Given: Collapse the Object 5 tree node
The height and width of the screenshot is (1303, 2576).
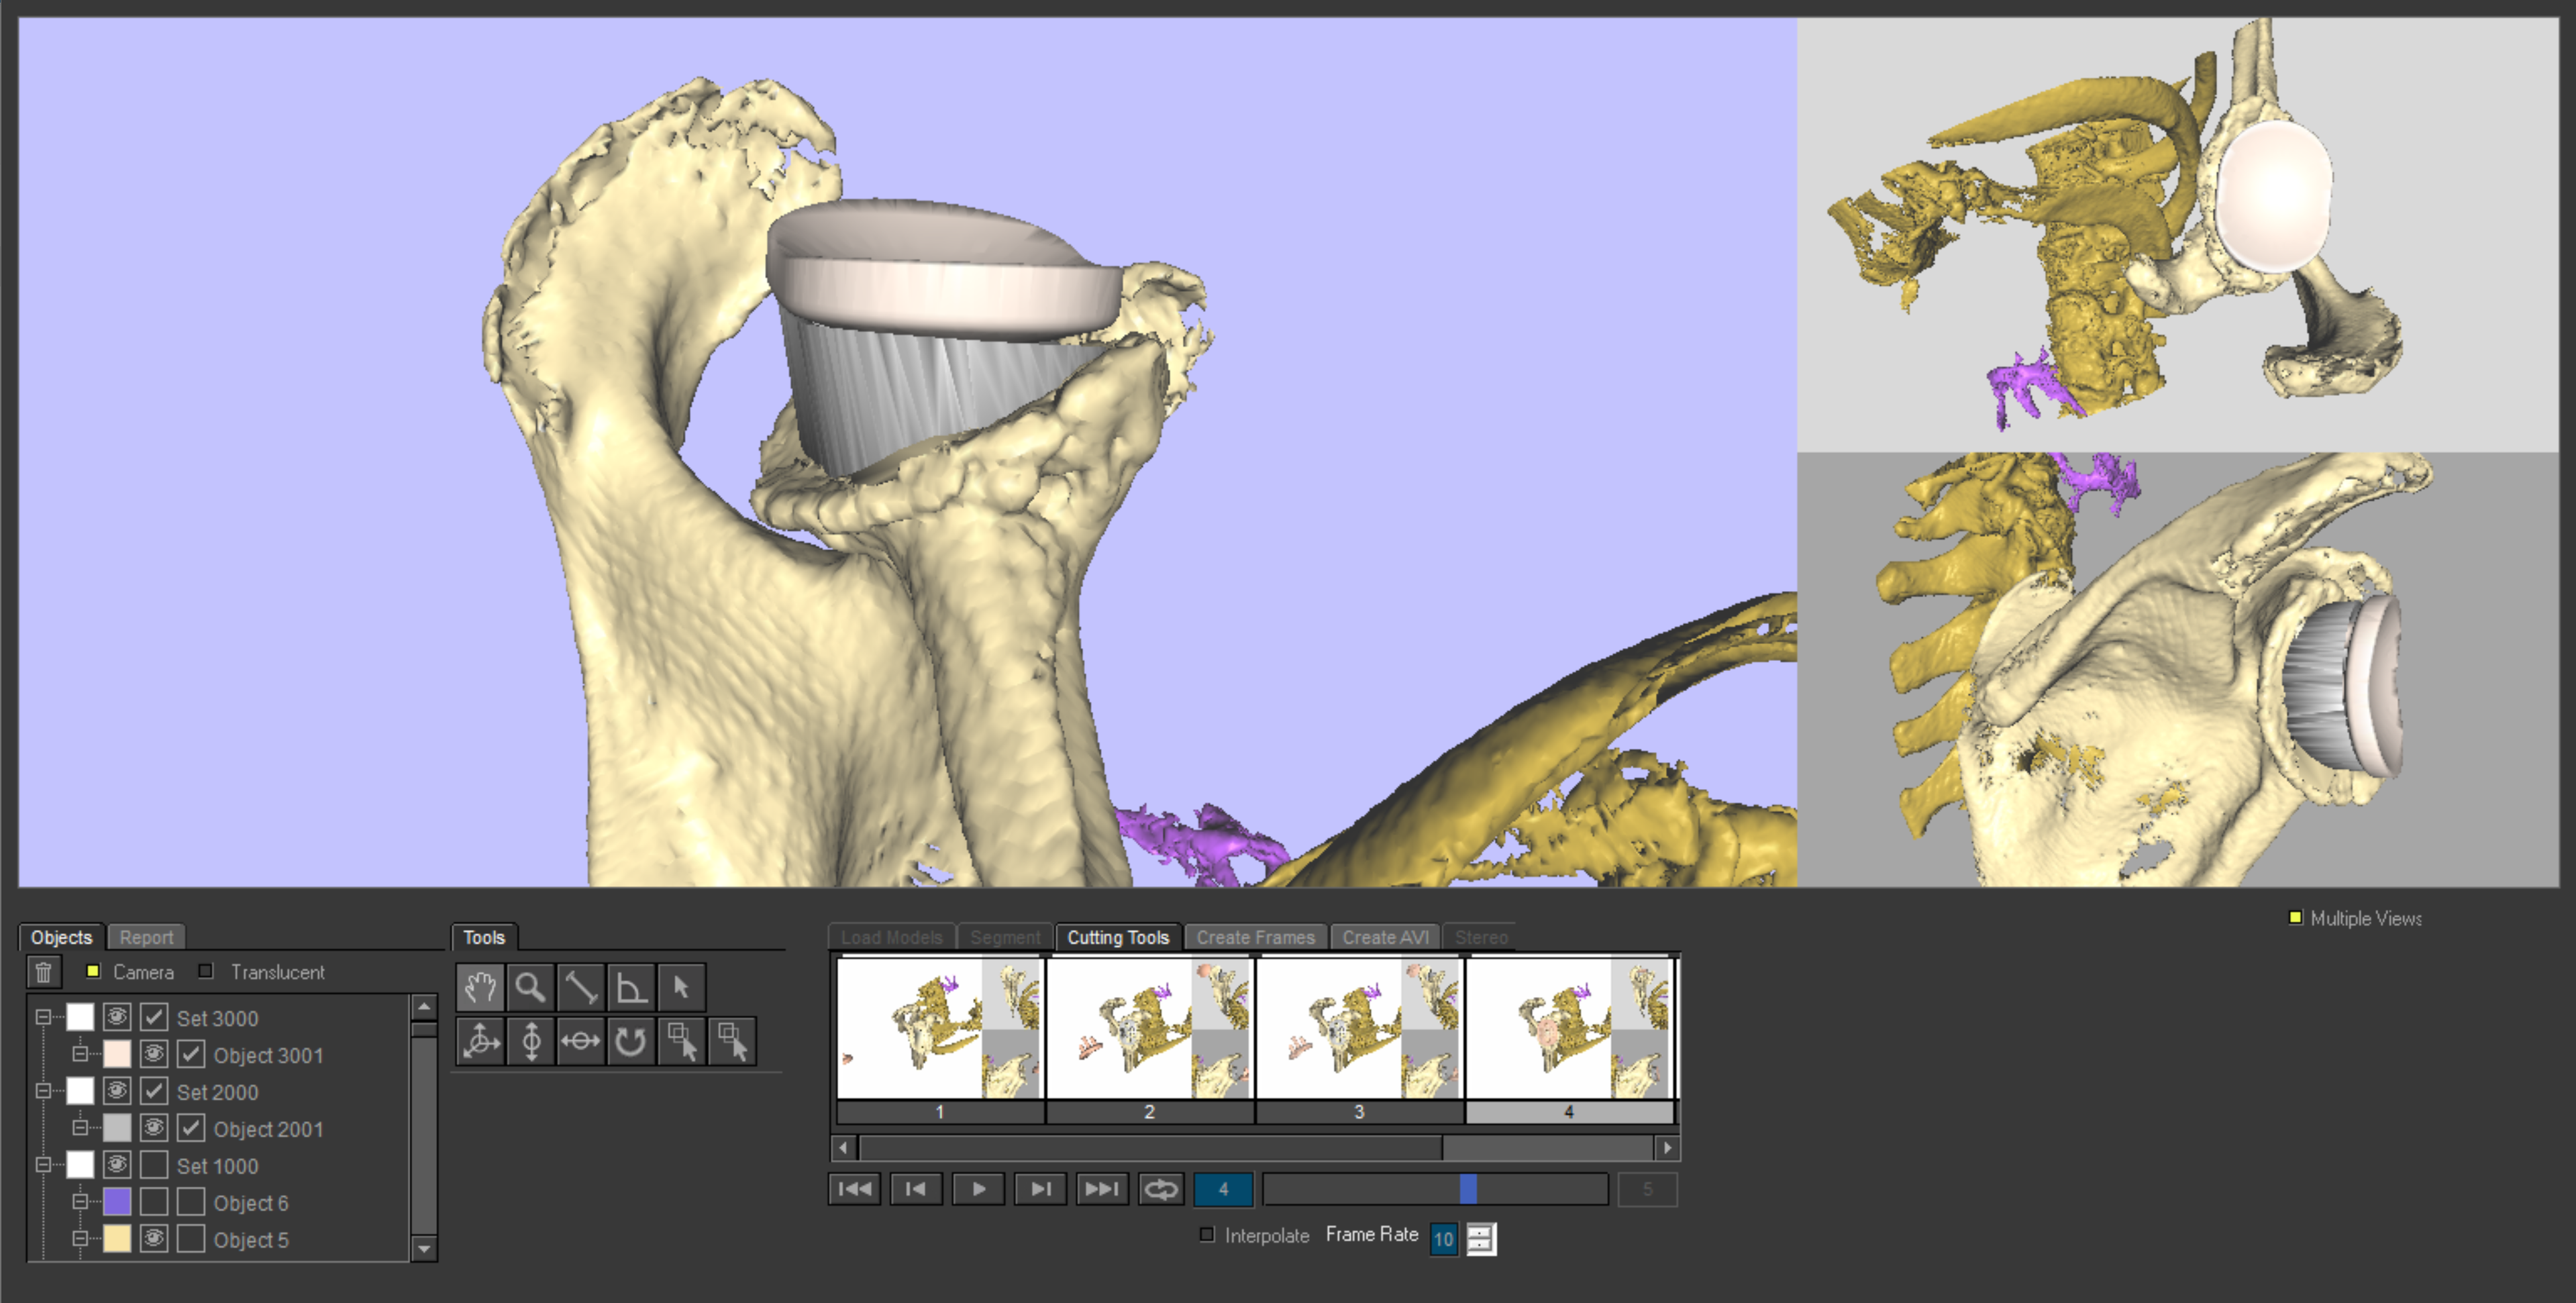Looking at the screenshot, I should pos(80,1239).
